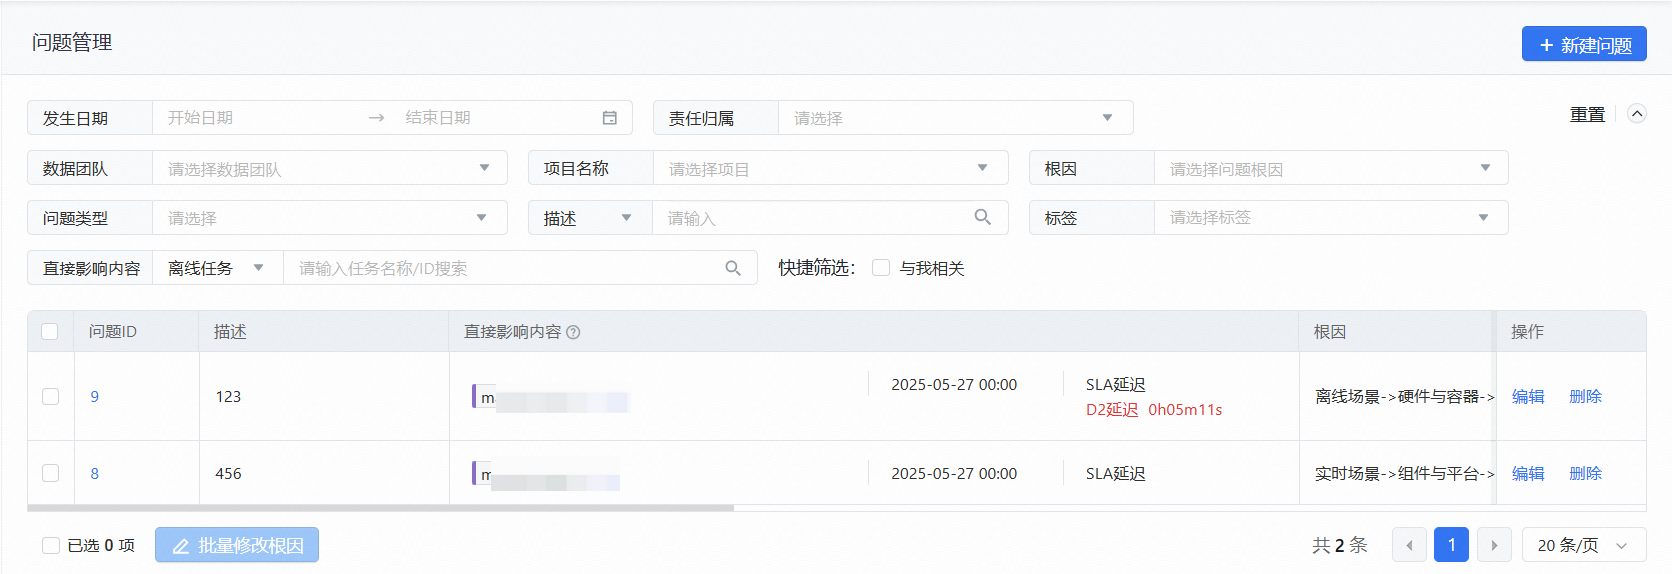1672x574 pixels.
Task: Open 请选择项目 dropdown
Action: 830,168
